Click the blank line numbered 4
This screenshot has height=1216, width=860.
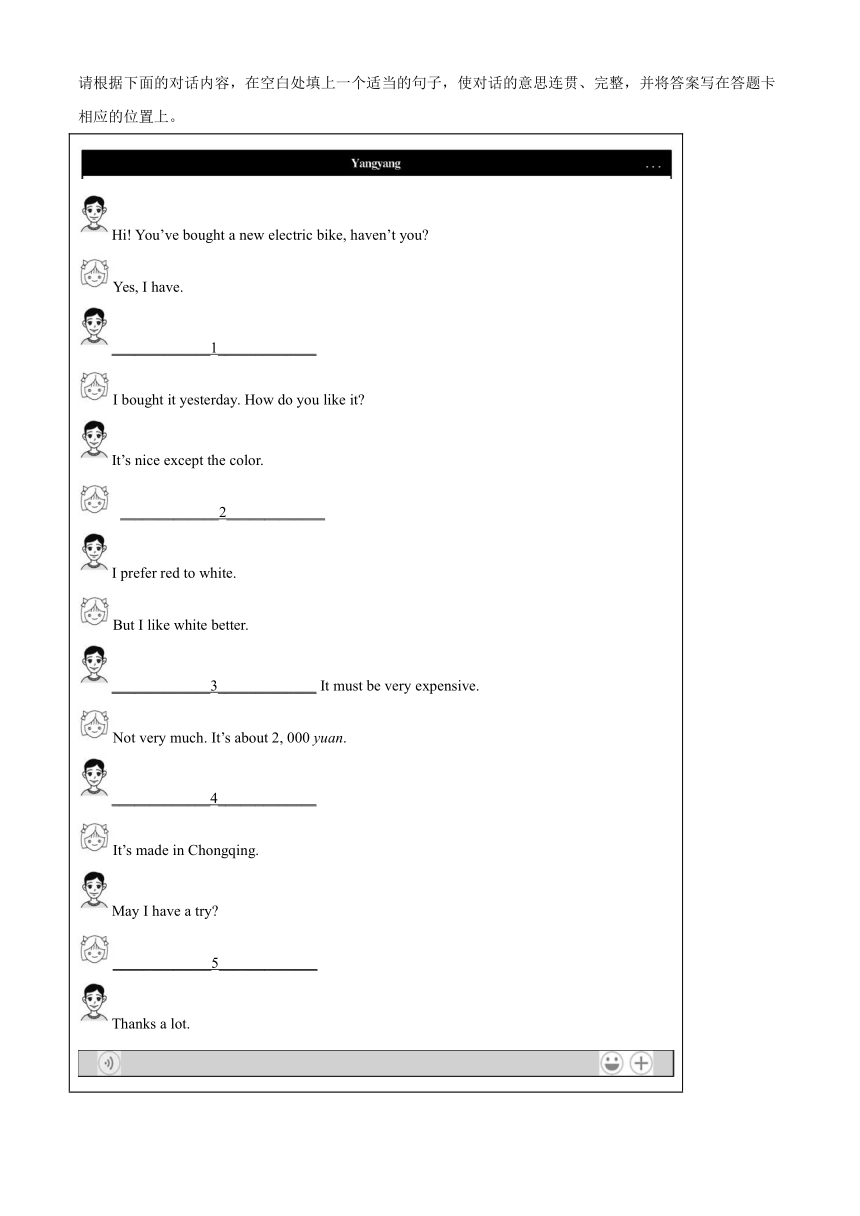pyautogui.click(x=214, y=798)
